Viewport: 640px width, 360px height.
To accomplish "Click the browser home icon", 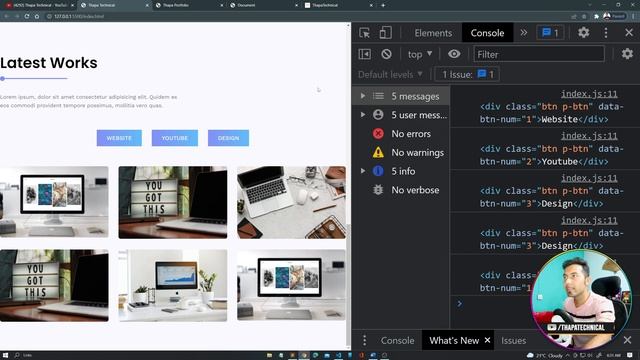I will [x=37, y=16].
